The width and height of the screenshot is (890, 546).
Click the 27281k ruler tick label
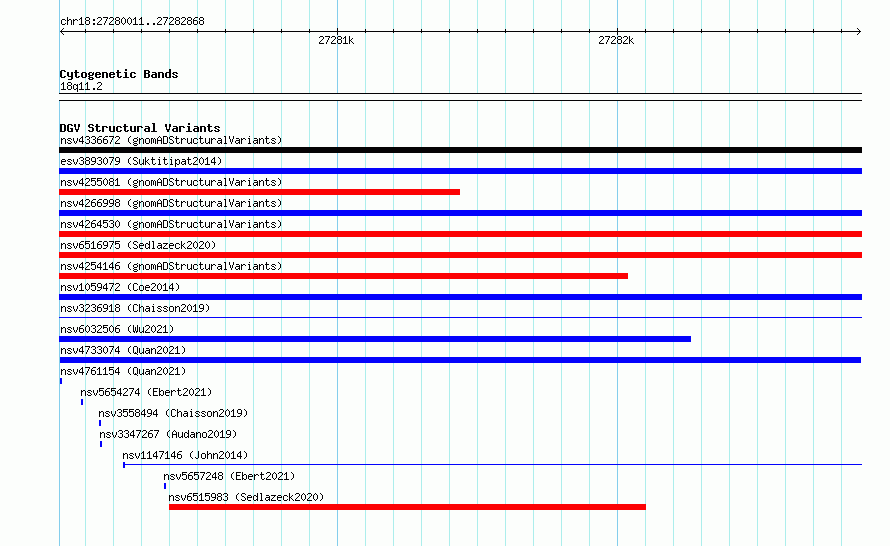(336, 40)
